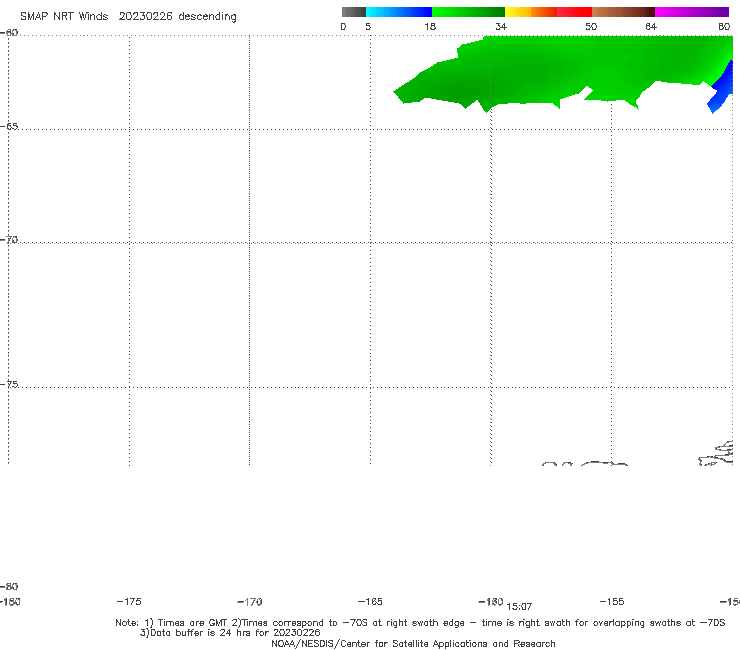Click the latitude label '-70'

tap(9, 240)
